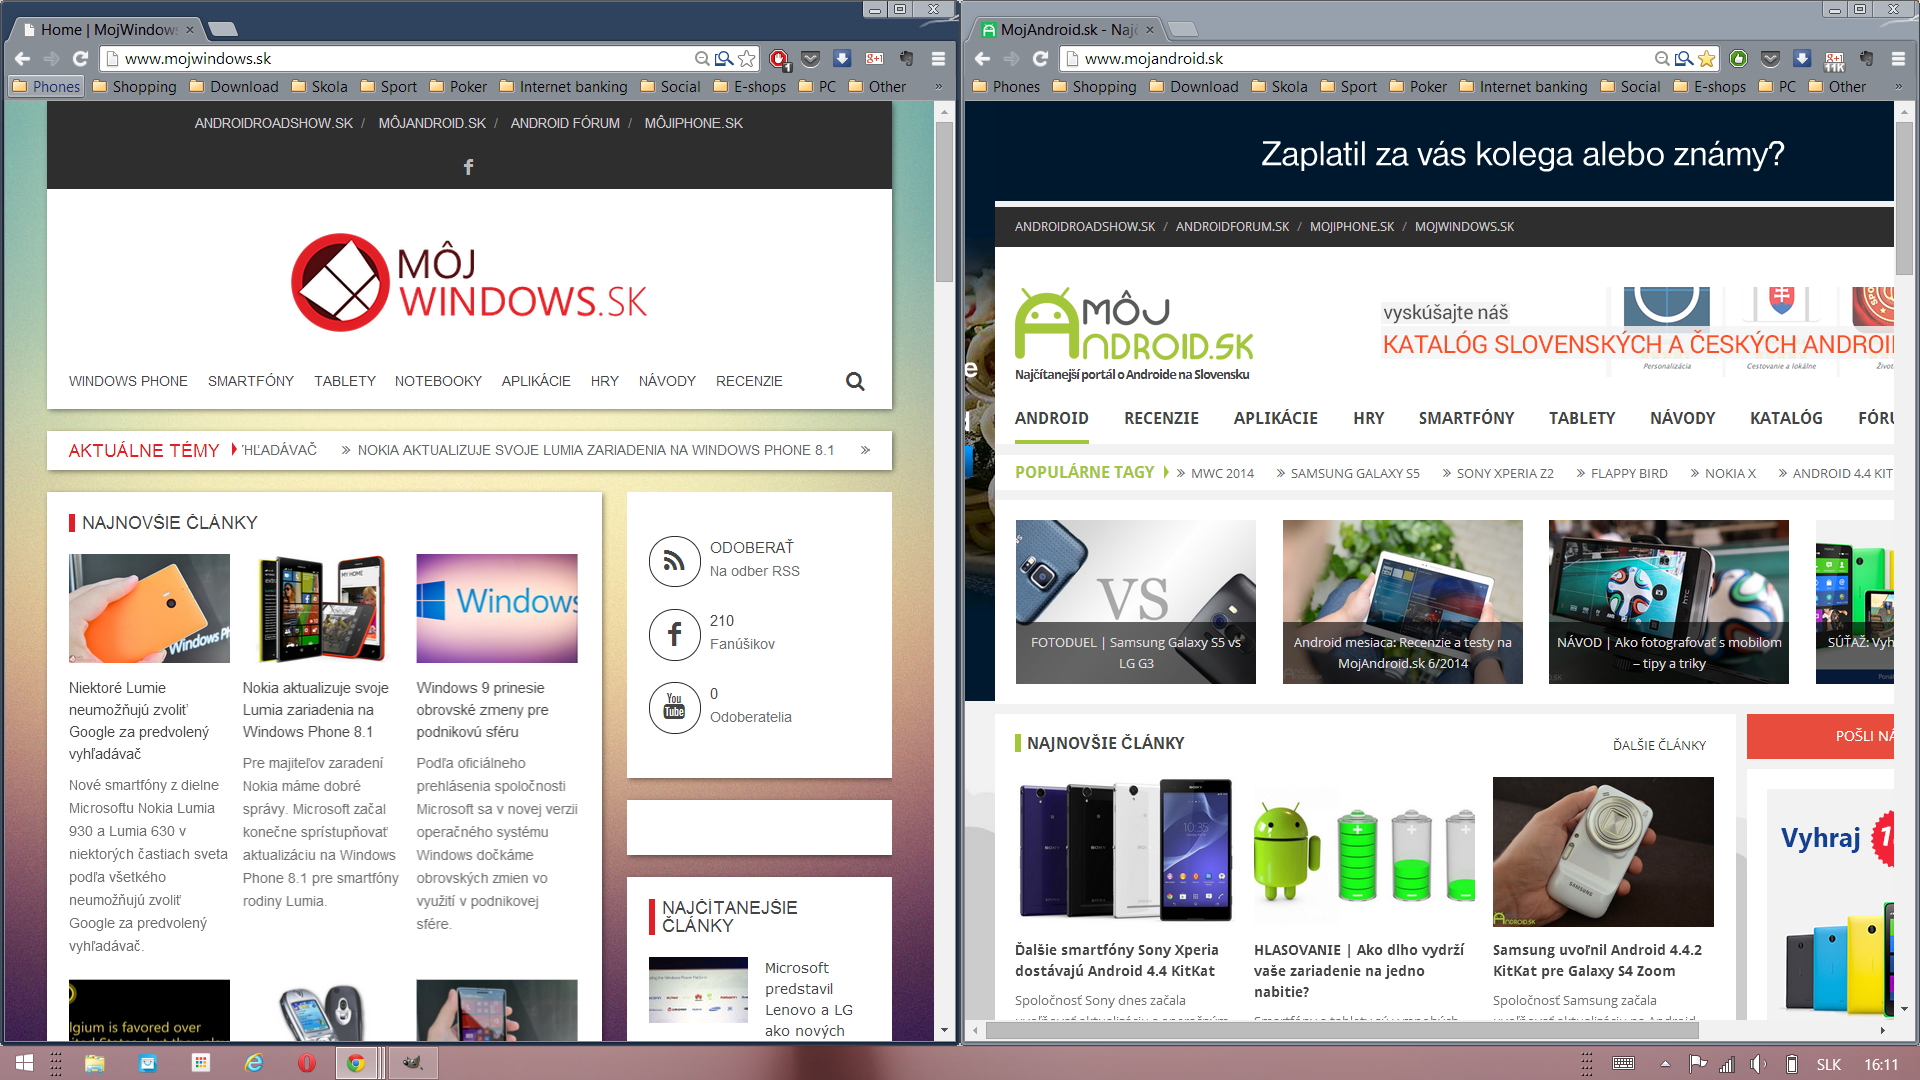Viewport: 1920px width, 1080px height.
Task: Open Social bookmark folder in MojAndroid window
Action: coord(1630,87)
